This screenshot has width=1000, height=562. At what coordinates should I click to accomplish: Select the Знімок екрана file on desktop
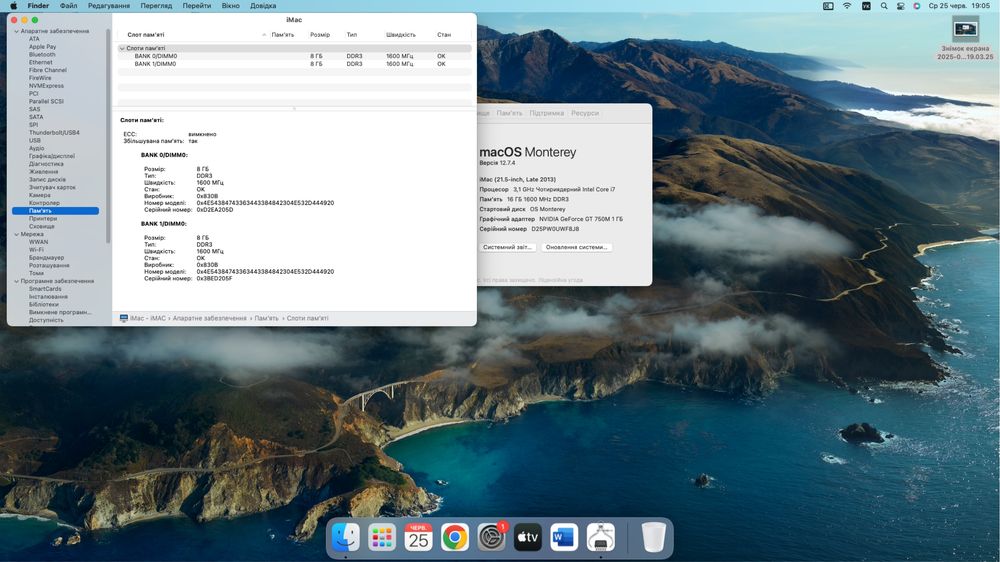pos(966,38)
